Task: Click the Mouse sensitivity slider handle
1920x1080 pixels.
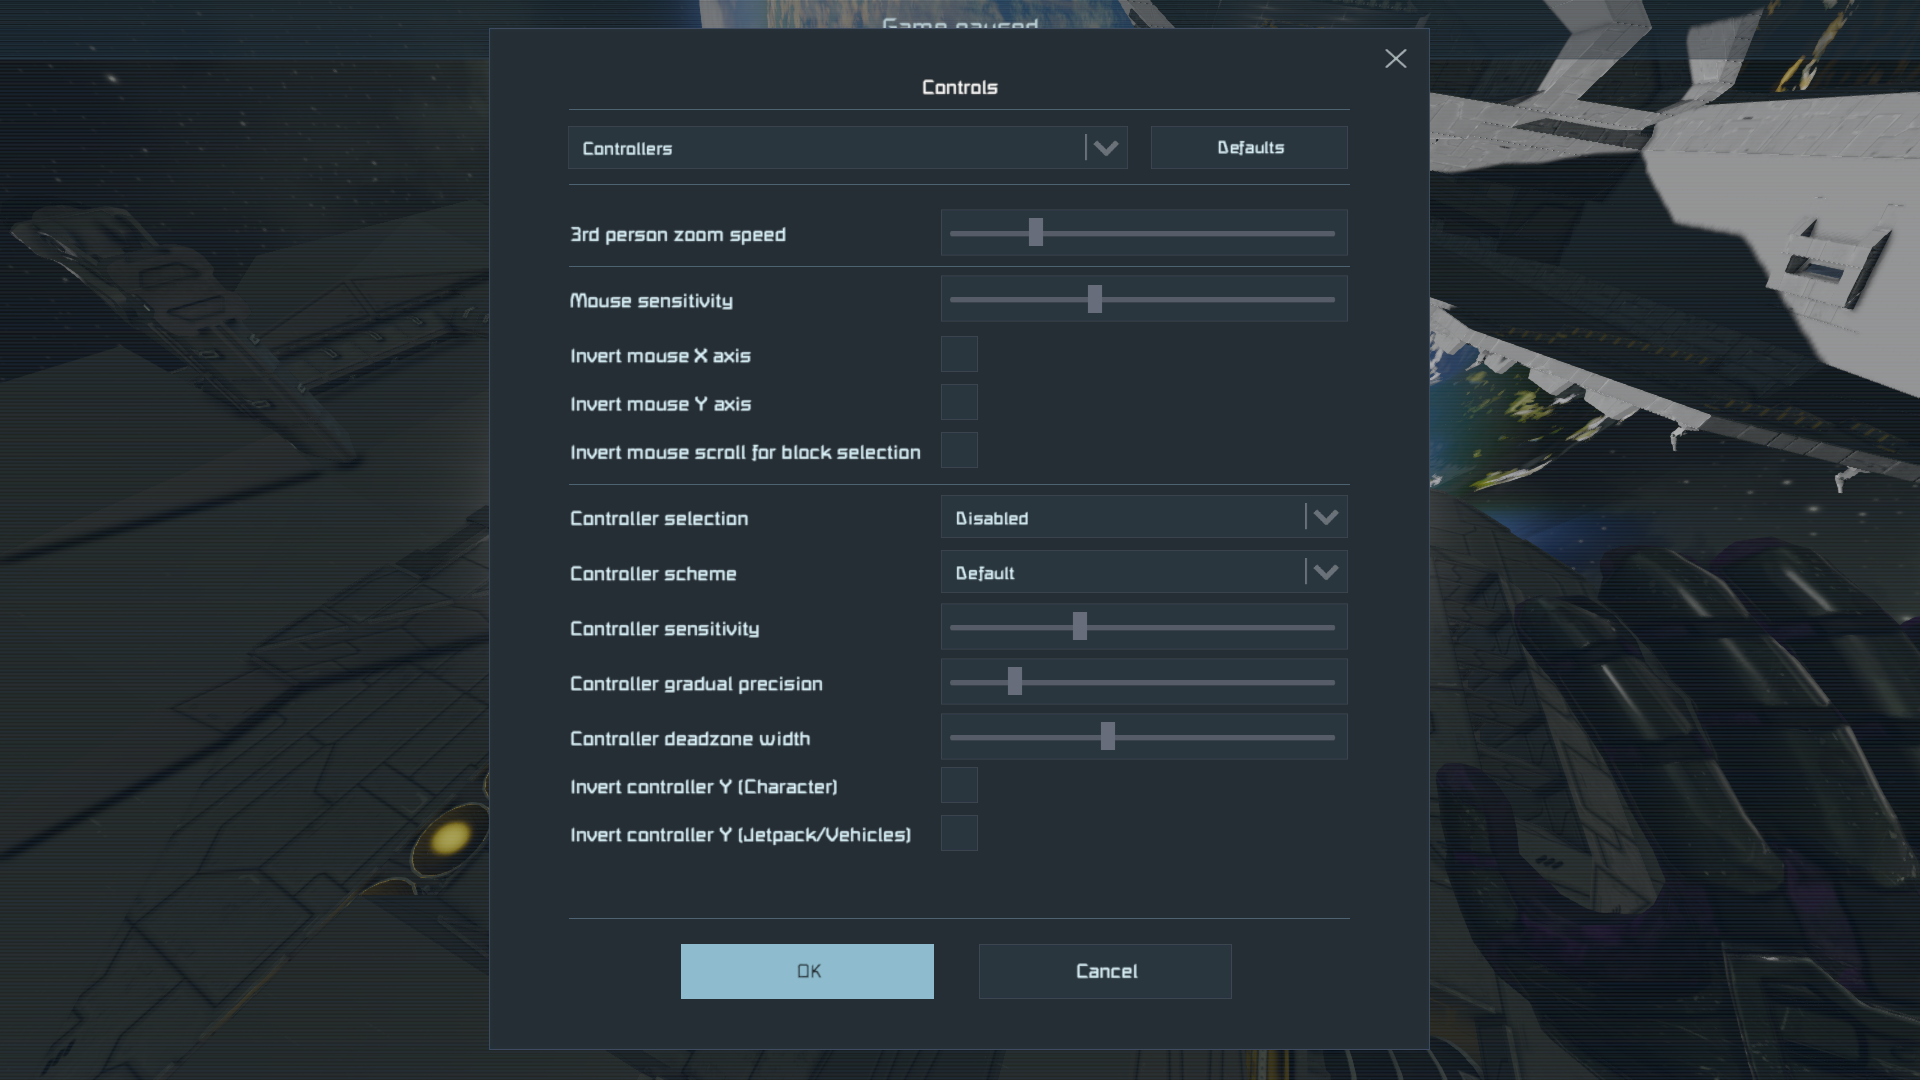Action: pyautogui.click(x=1095, y=299)
